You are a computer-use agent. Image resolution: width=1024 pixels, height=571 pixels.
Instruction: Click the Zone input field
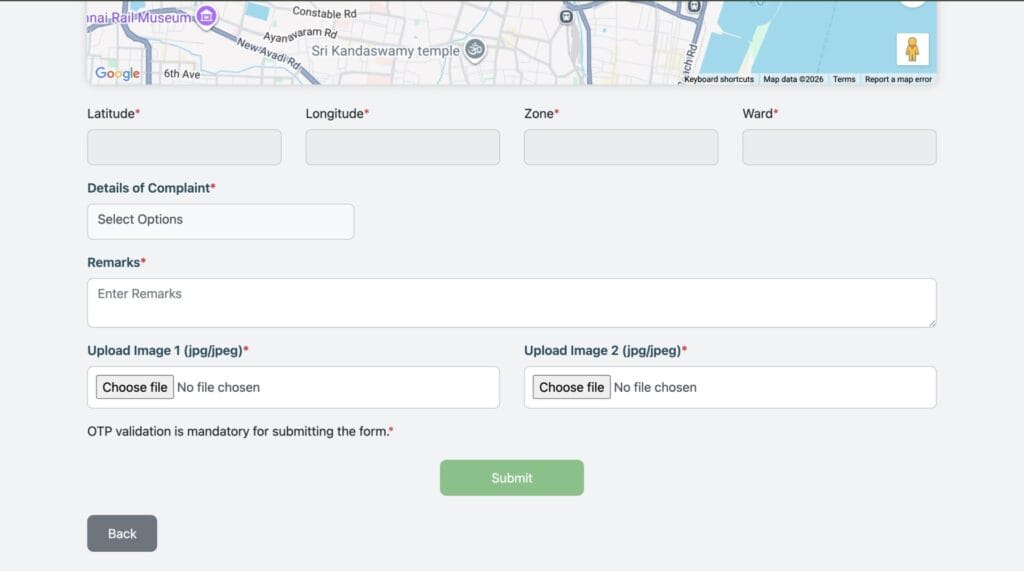point(621,147)
